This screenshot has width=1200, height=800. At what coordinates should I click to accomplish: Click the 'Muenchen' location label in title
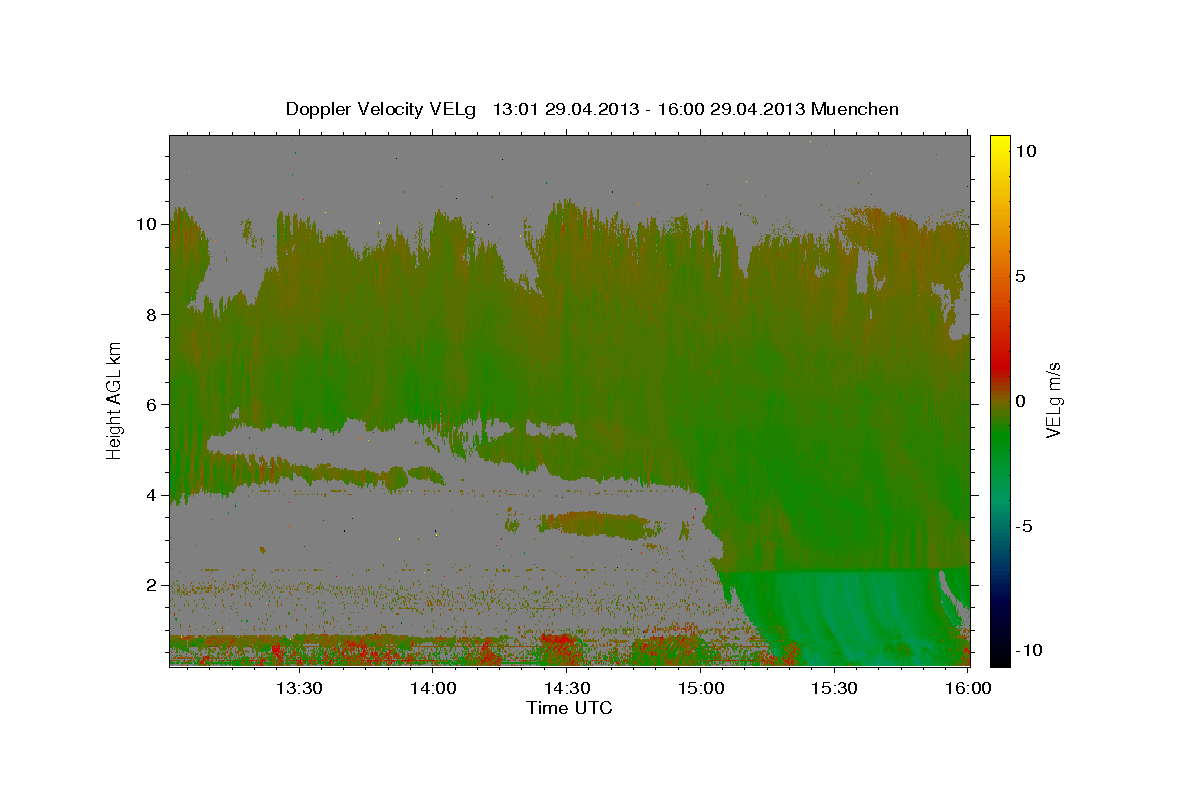point(855,109)
